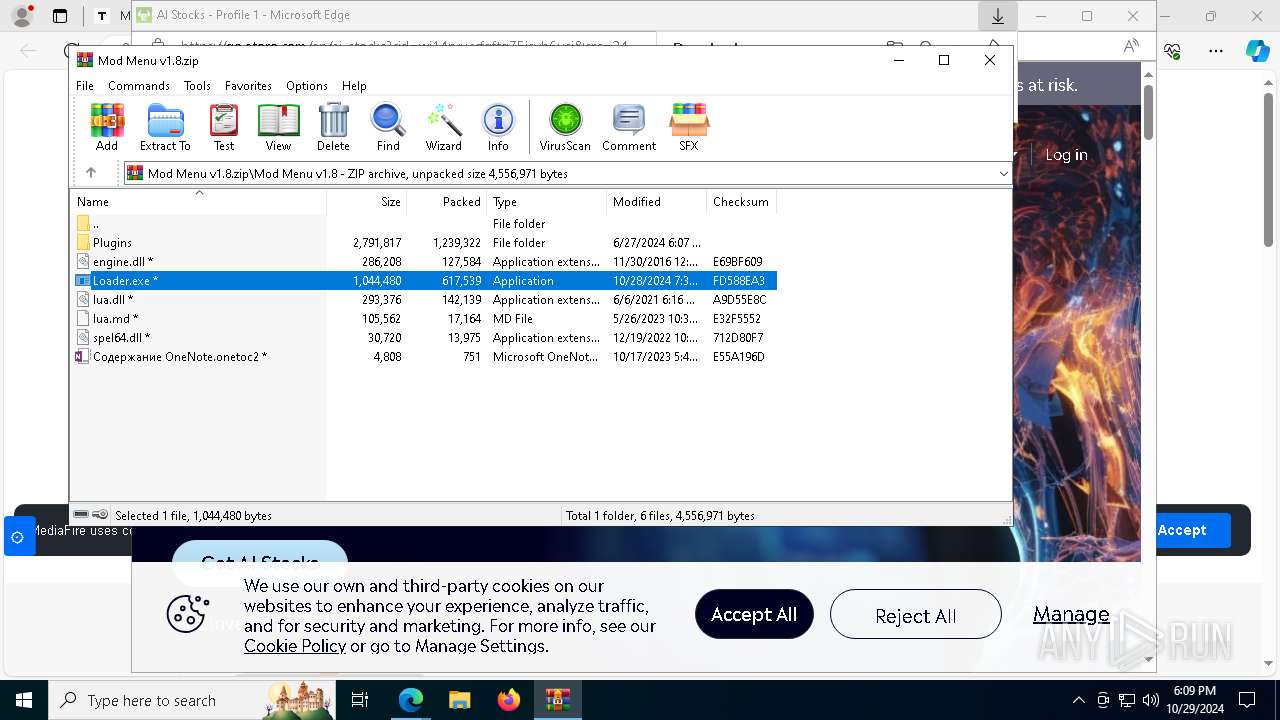Viewport: 1280px width, 720px height.
Task: Open the Tools menu
Action: click(197, 86)
